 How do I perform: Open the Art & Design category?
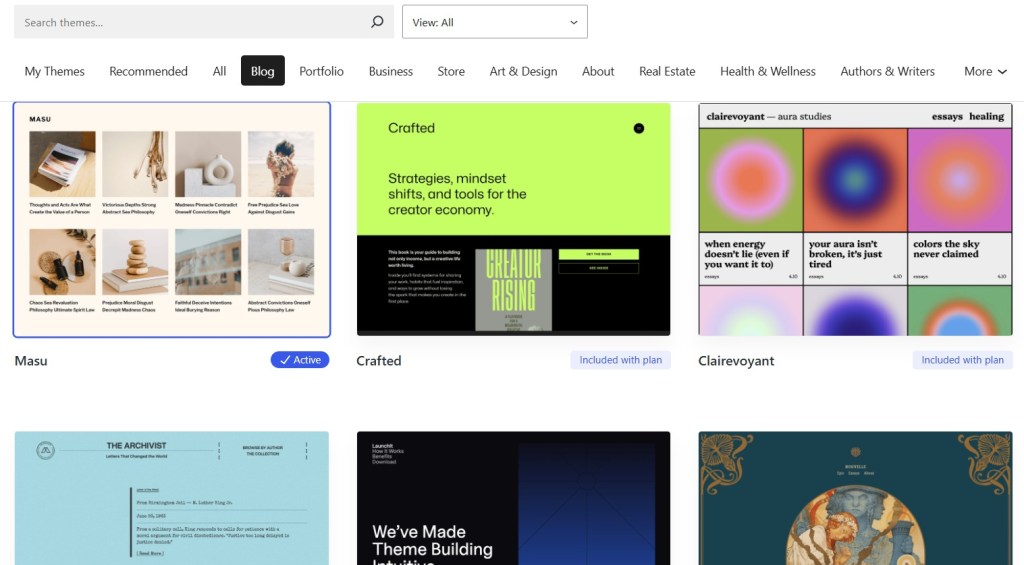tap(523, 71)
